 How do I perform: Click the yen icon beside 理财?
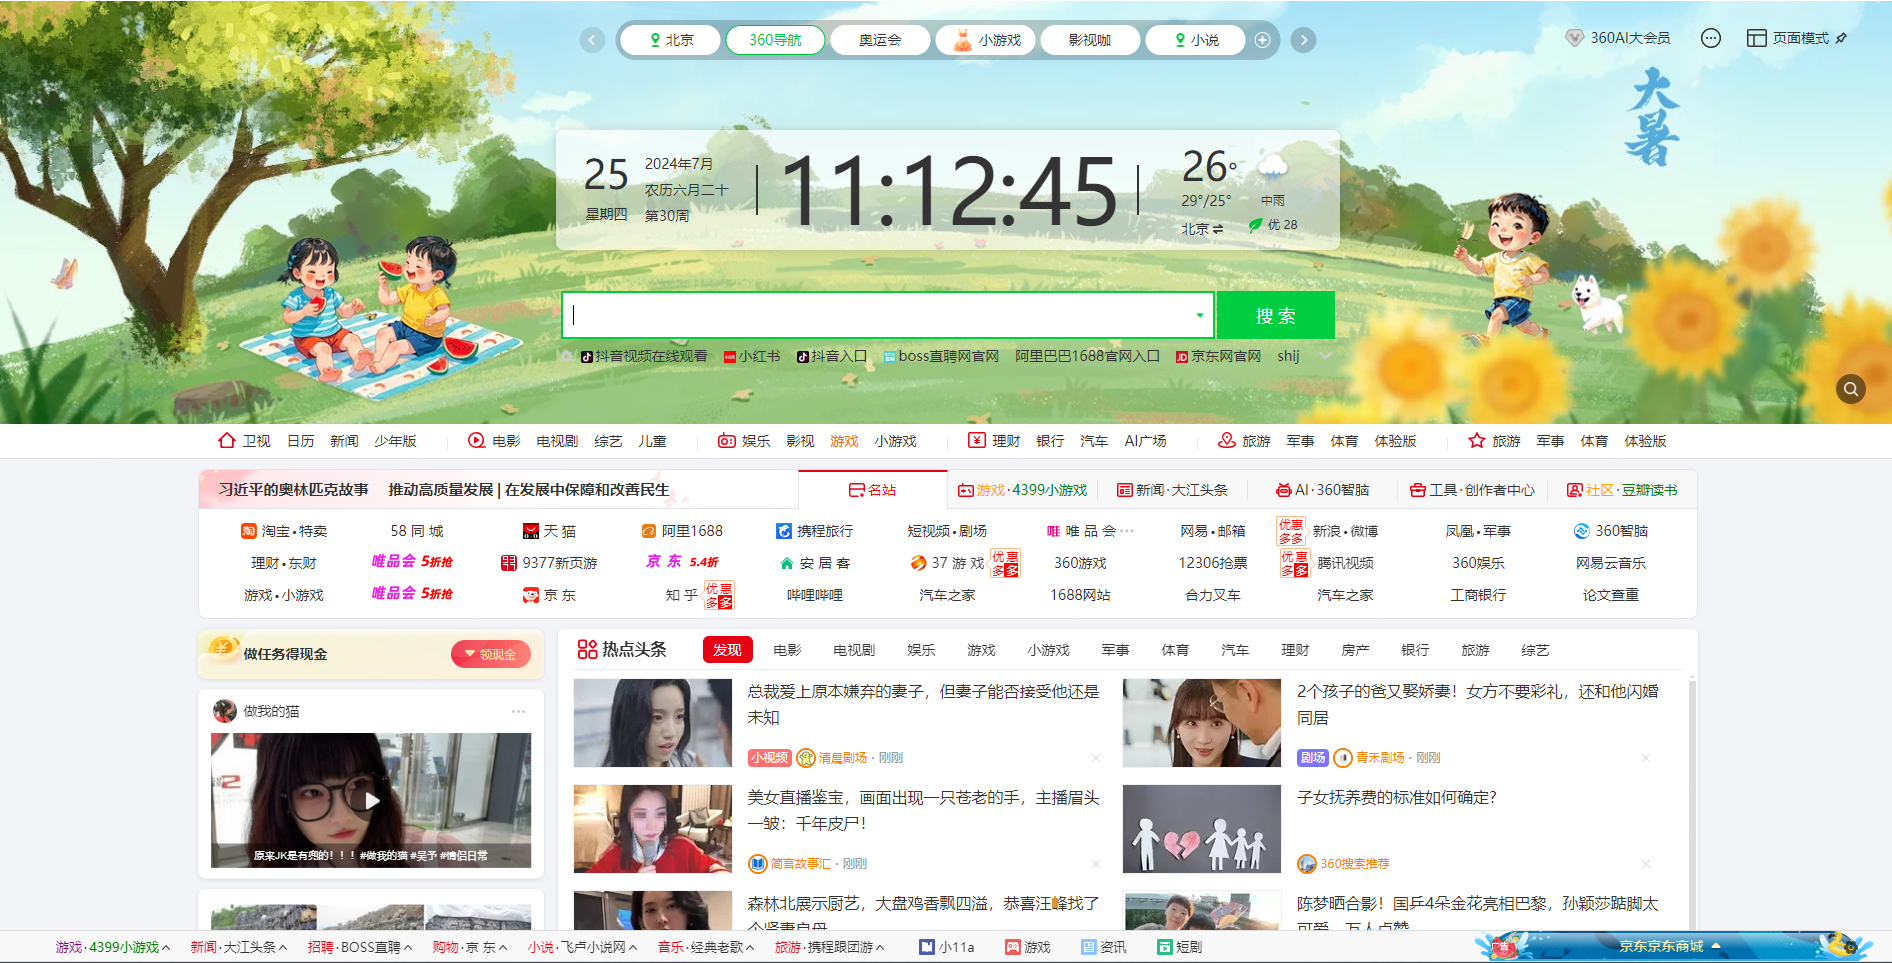point(977,440)
